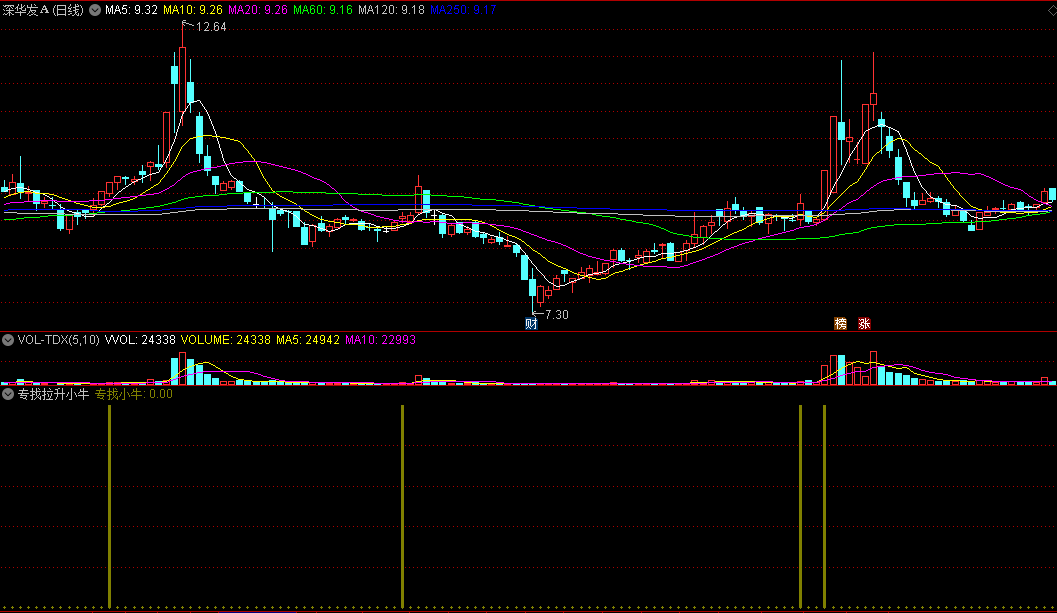Click the first signal bar in 专找小牛 panel
The height and width of the screenshot is (613, 1057).
(109, 506)
